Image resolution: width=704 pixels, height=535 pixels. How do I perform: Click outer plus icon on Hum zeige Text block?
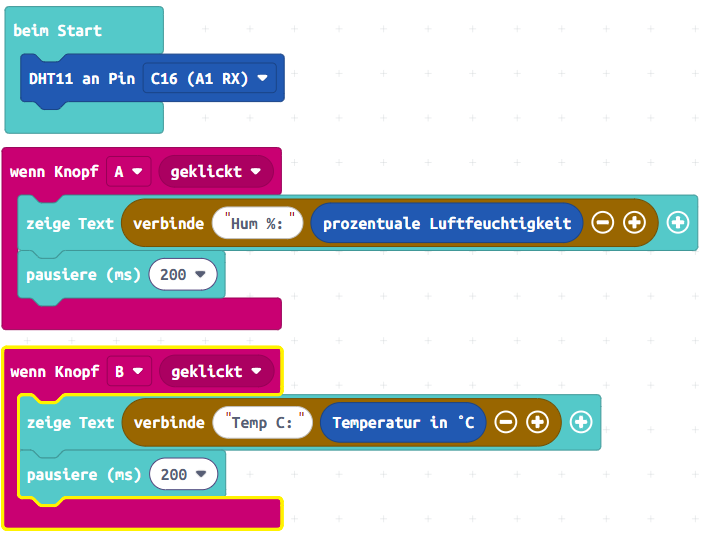[678, 223]
